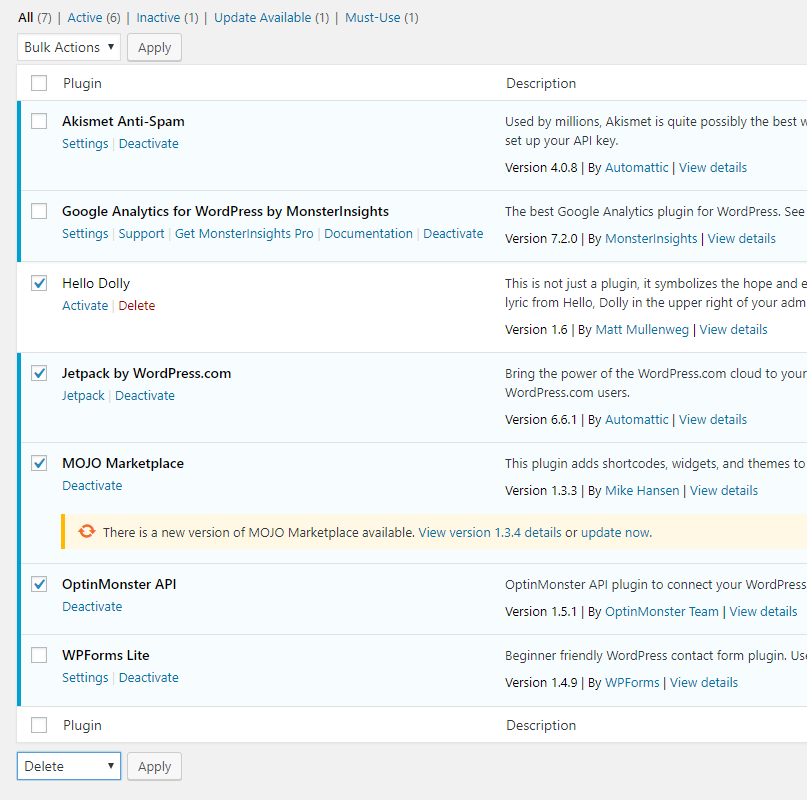View details for Akismet Anti-Spam
Viewport: 807px width, 800px height.
713,168
